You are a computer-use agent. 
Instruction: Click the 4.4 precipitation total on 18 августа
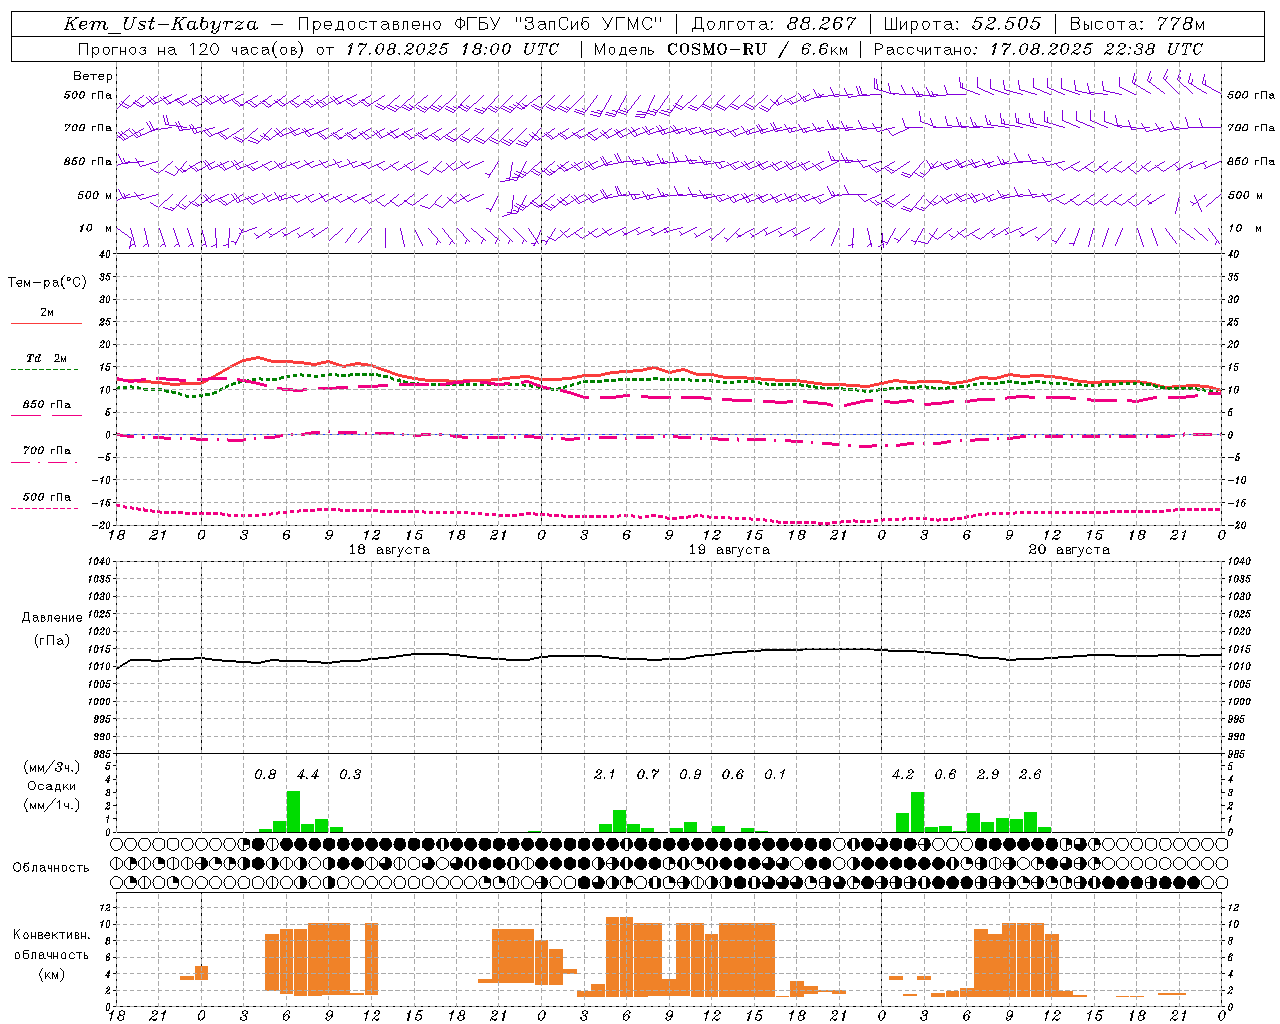tap(308, 775)
